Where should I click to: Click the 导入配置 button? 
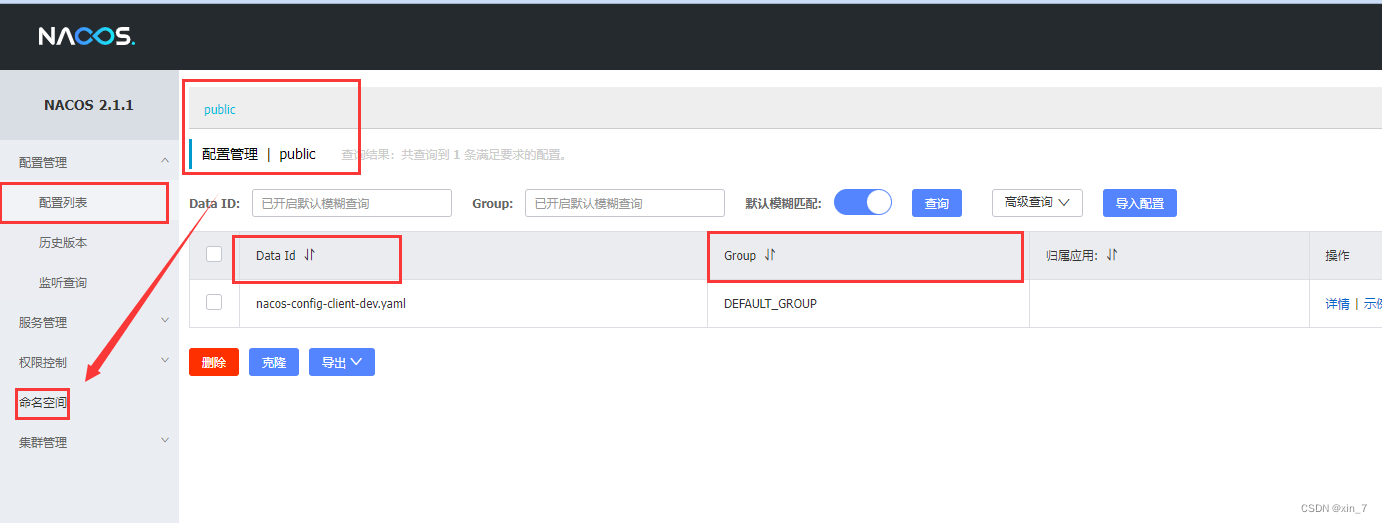pos(1140,203)
